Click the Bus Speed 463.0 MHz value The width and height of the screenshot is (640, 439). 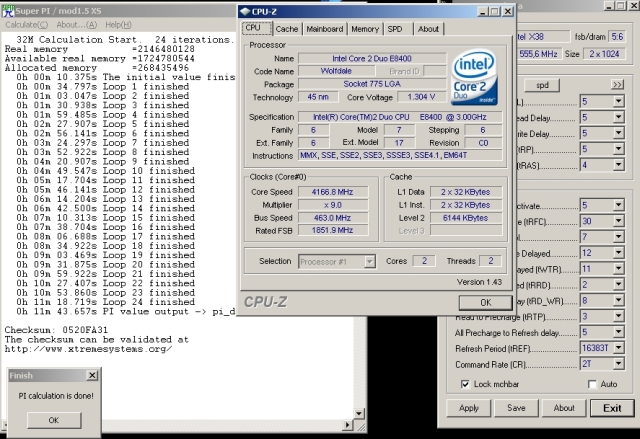point(333,218)
